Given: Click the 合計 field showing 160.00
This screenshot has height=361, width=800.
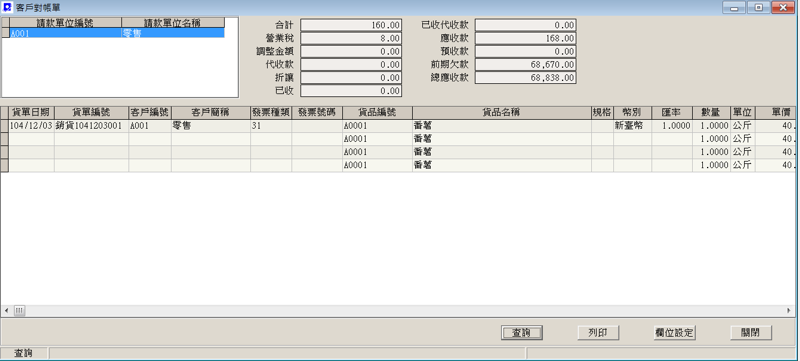Looking at the screenshot, I should 351,25.
